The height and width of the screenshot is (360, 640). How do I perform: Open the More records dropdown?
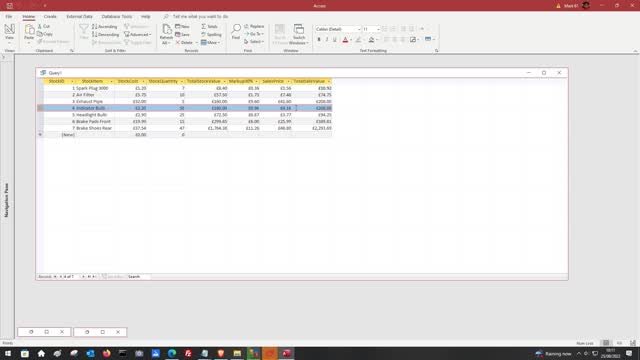211,42
